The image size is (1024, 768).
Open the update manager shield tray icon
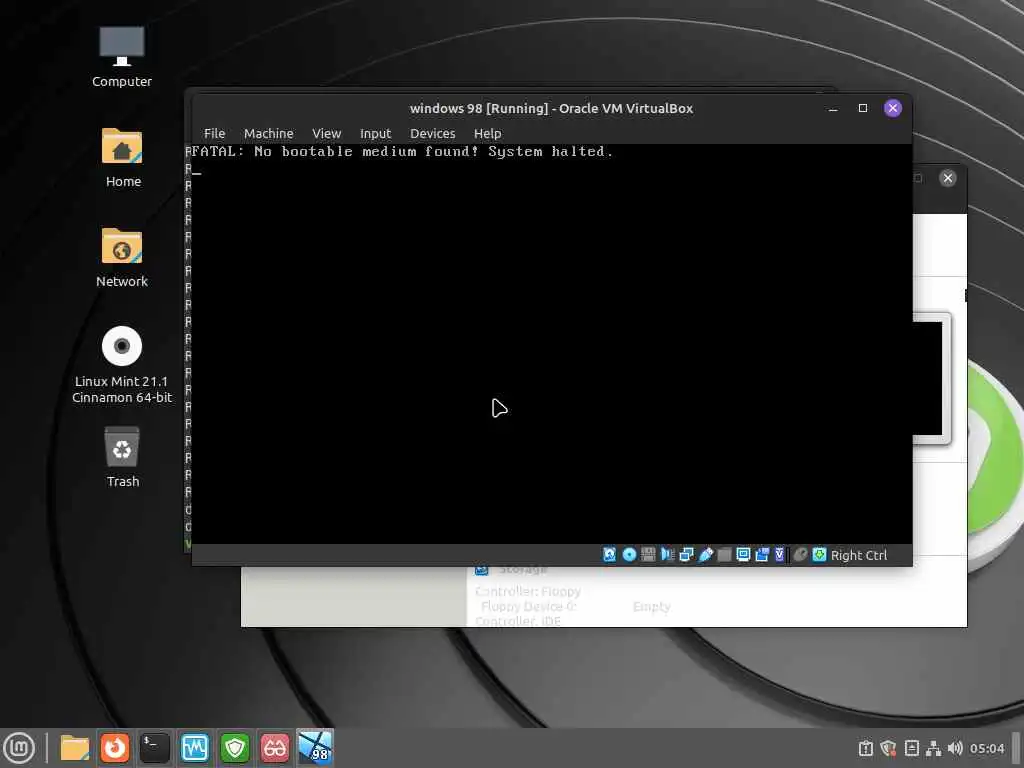888,748
